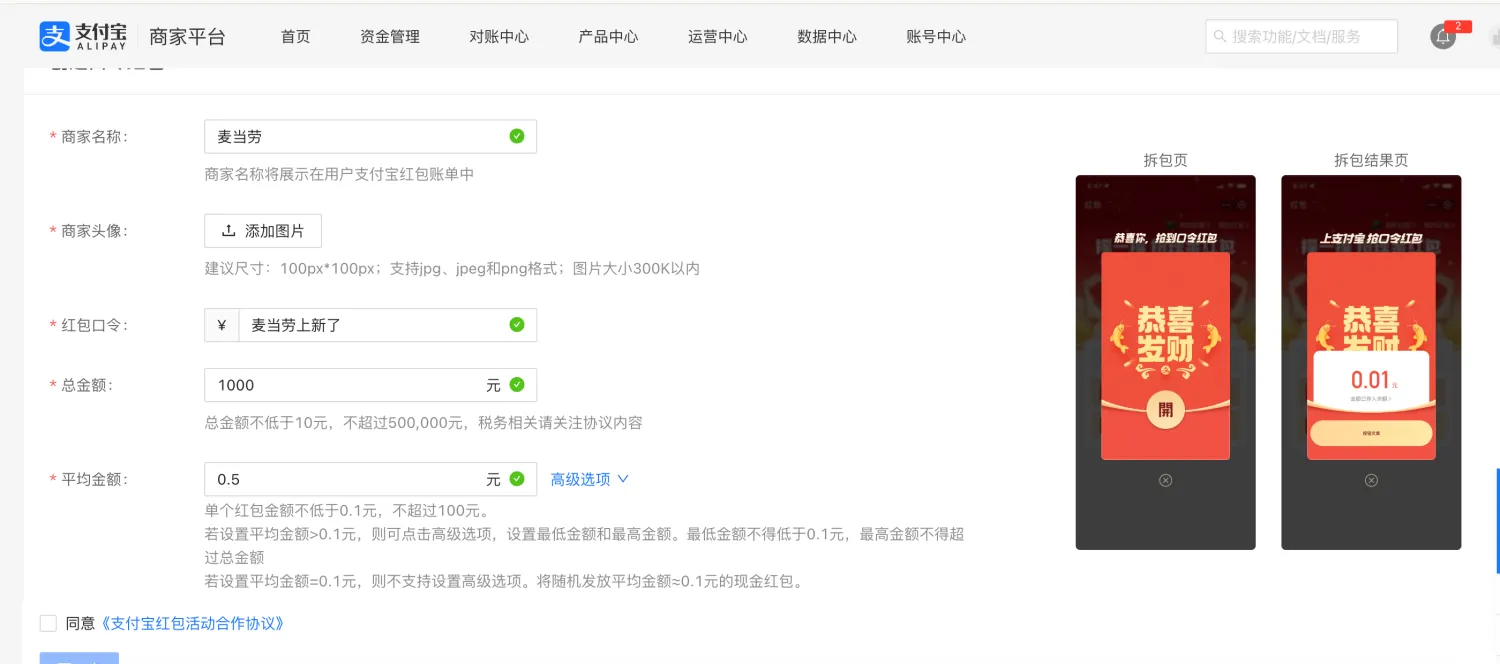
Task: Click the green checkmark in 平均金额 field
Action: pos(517,479)
